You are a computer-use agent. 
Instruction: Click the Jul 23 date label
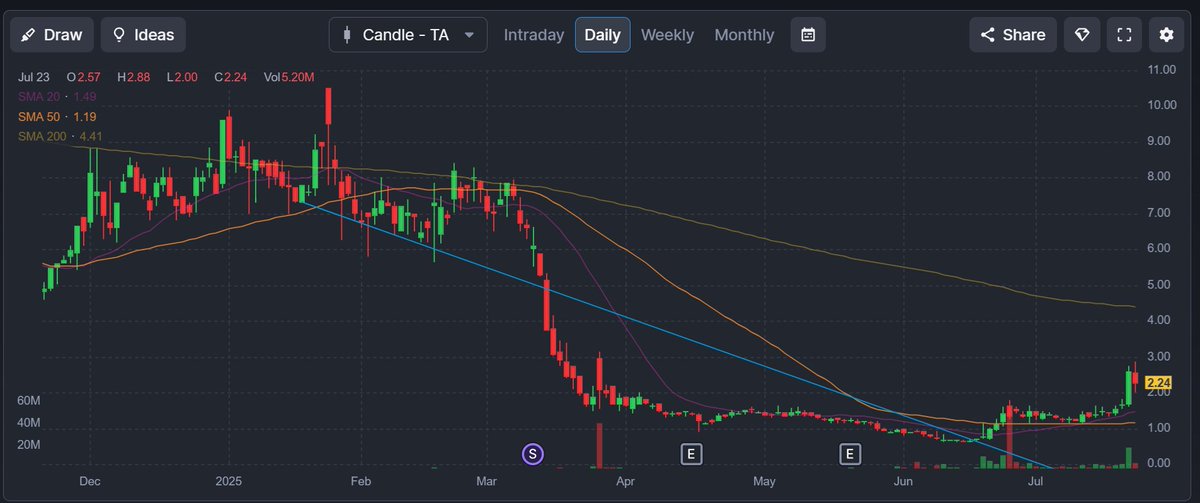pyautogui.click(x=33, y=77)
